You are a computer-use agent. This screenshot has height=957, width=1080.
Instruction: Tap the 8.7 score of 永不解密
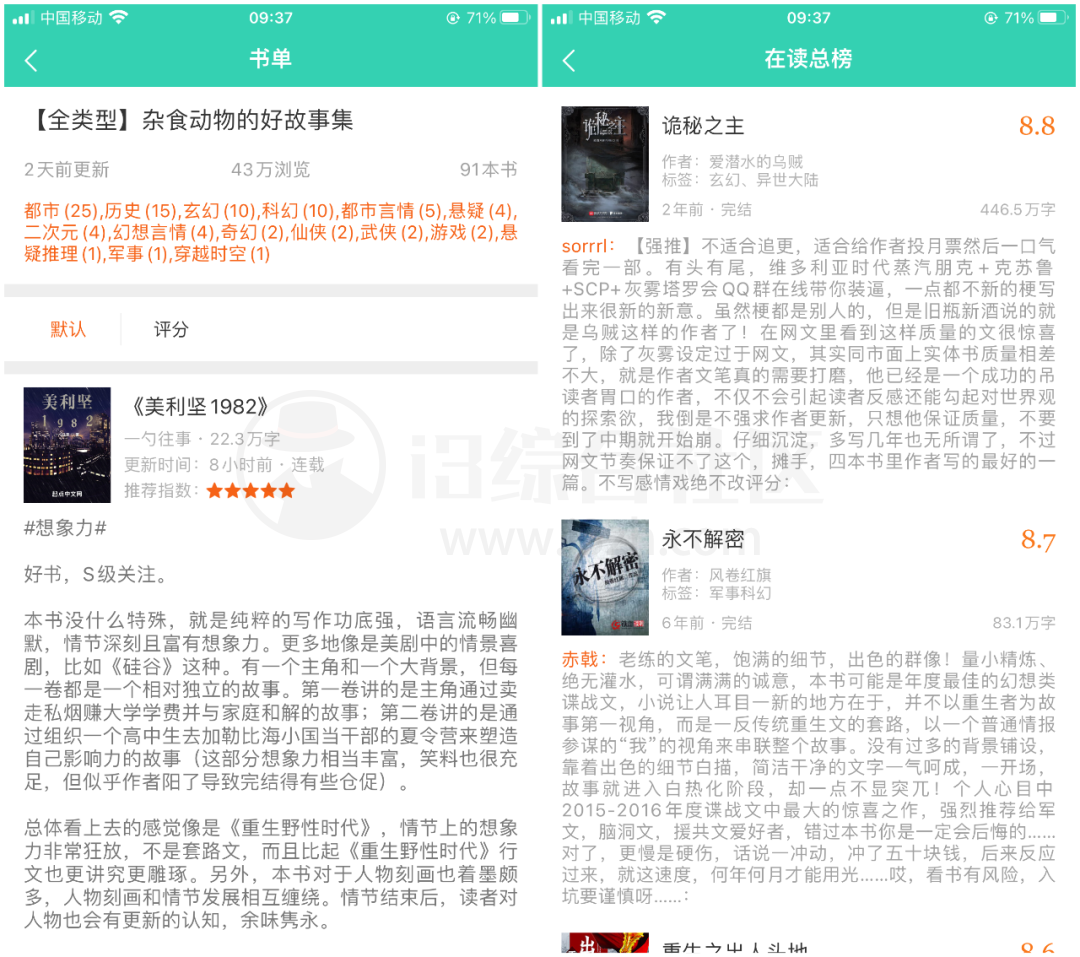coord(1037,540)
